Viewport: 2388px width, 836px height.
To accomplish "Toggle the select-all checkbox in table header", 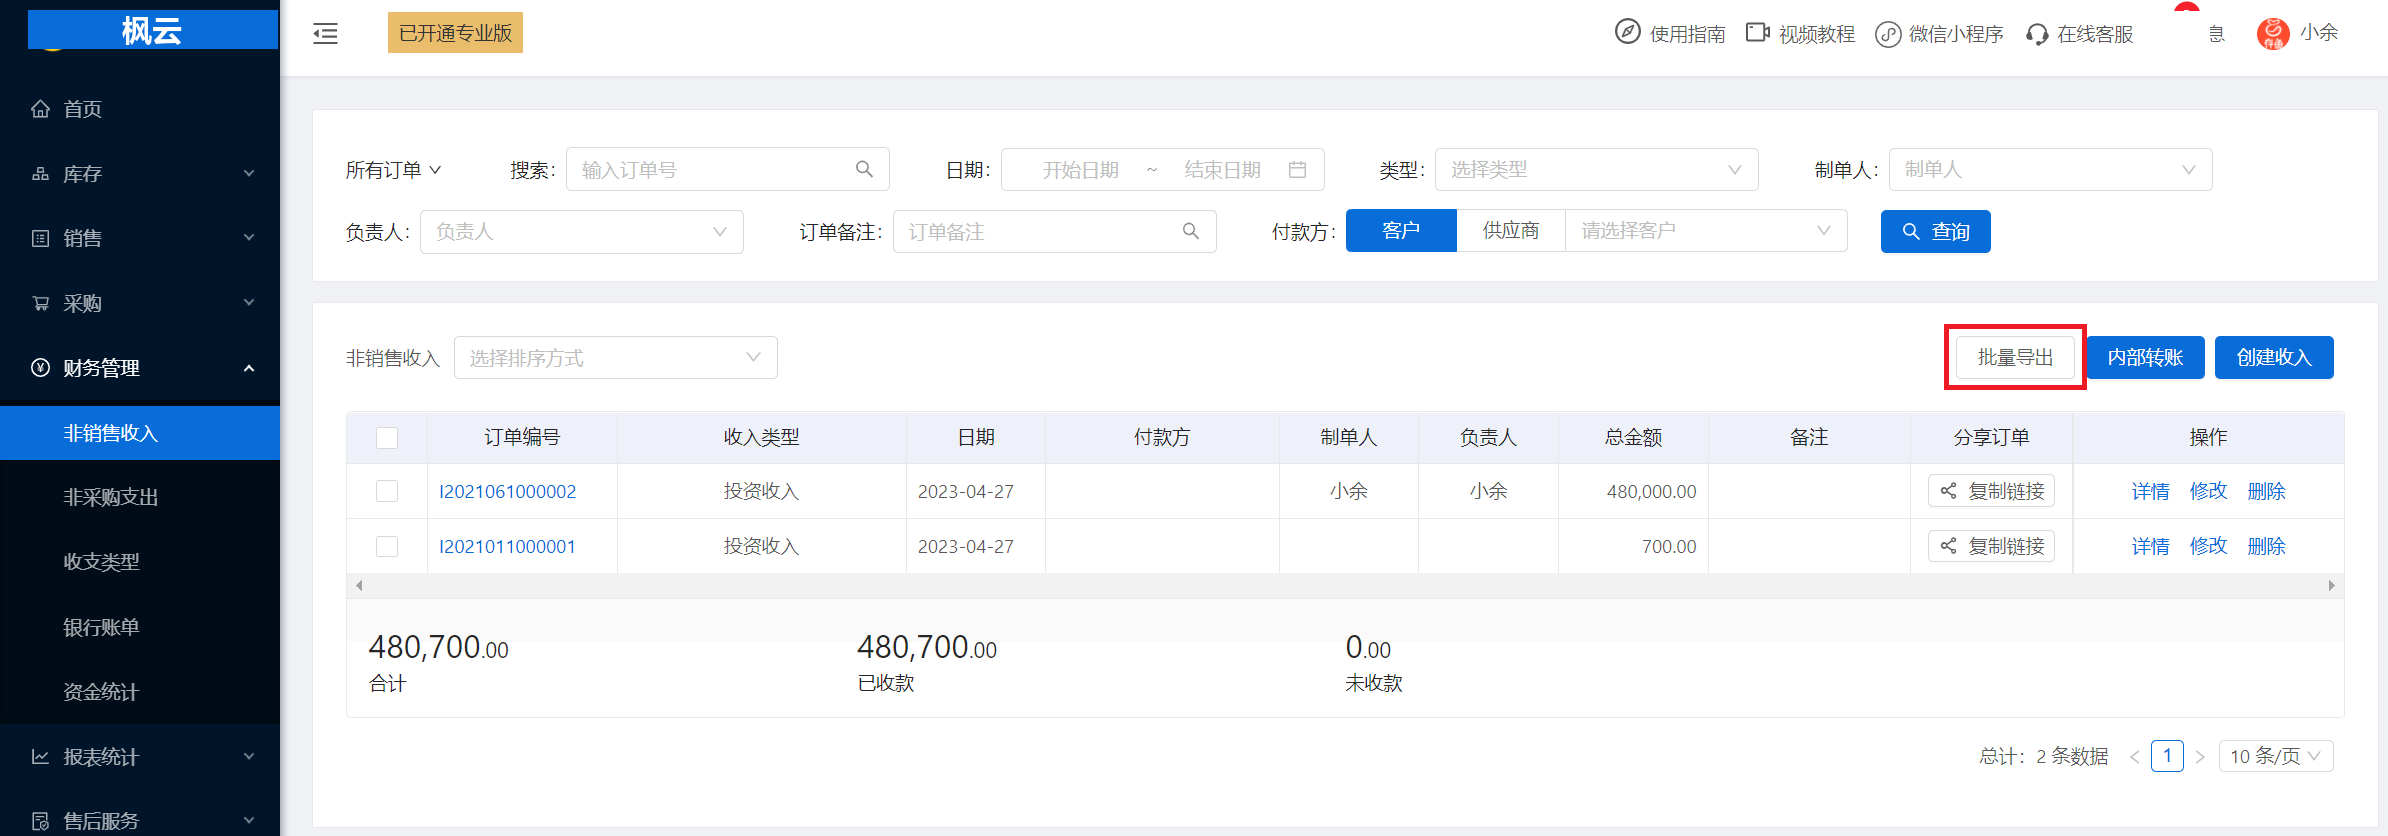I will pyautogui.click(x=387, y=438).
